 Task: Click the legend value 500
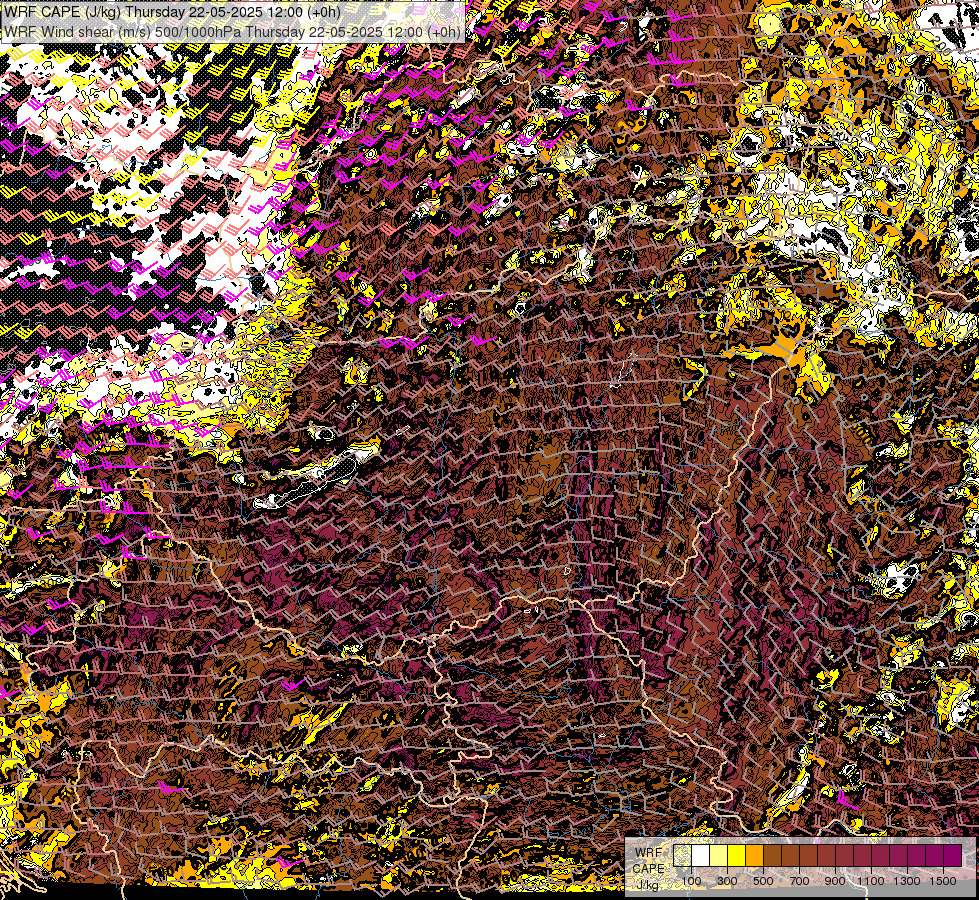pos(763,881)
